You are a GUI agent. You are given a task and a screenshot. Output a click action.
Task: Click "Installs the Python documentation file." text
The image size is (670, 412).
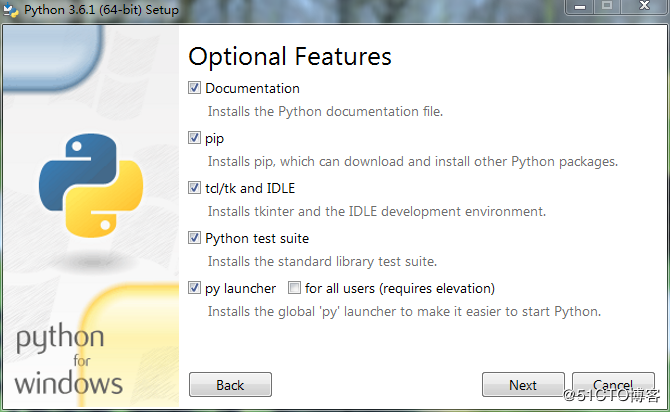coord(325,112)
